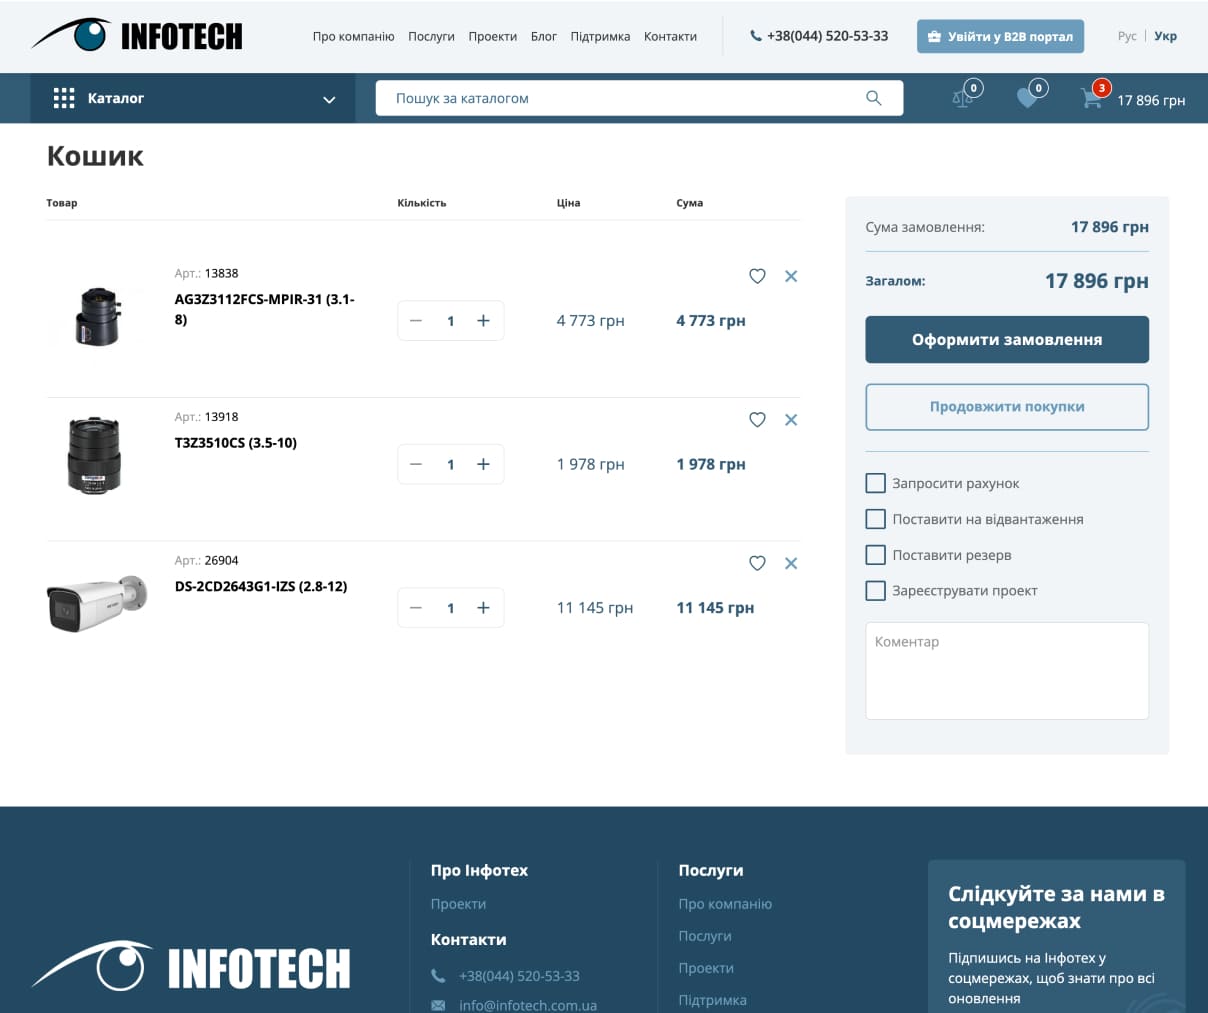
Task: Click the search magnifier icon
Action: pyautogui.click(x=873, y=98)
